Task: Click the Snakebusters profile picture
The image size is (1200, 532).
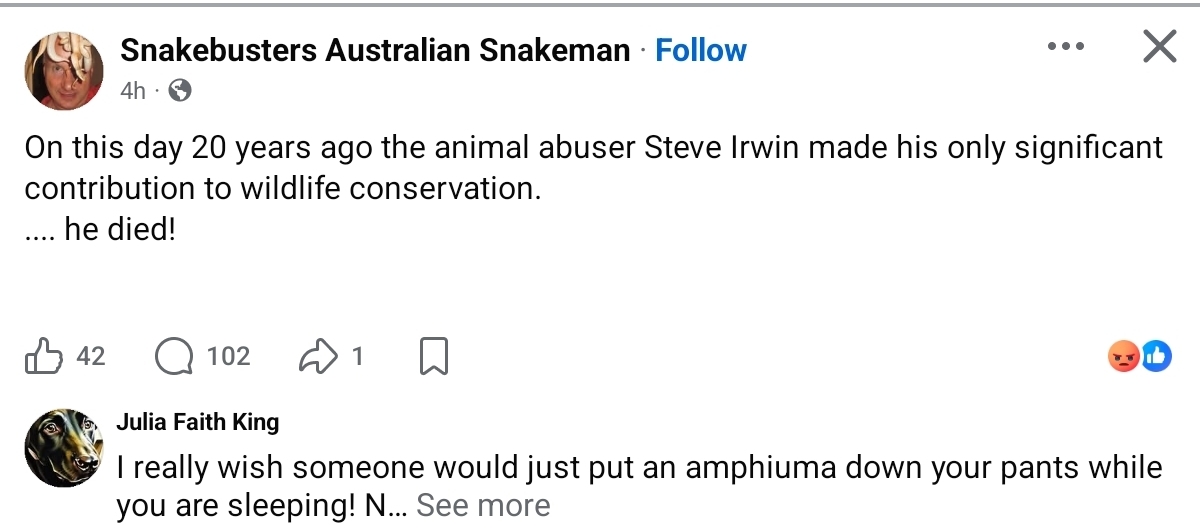Action: tap(64, 69)
